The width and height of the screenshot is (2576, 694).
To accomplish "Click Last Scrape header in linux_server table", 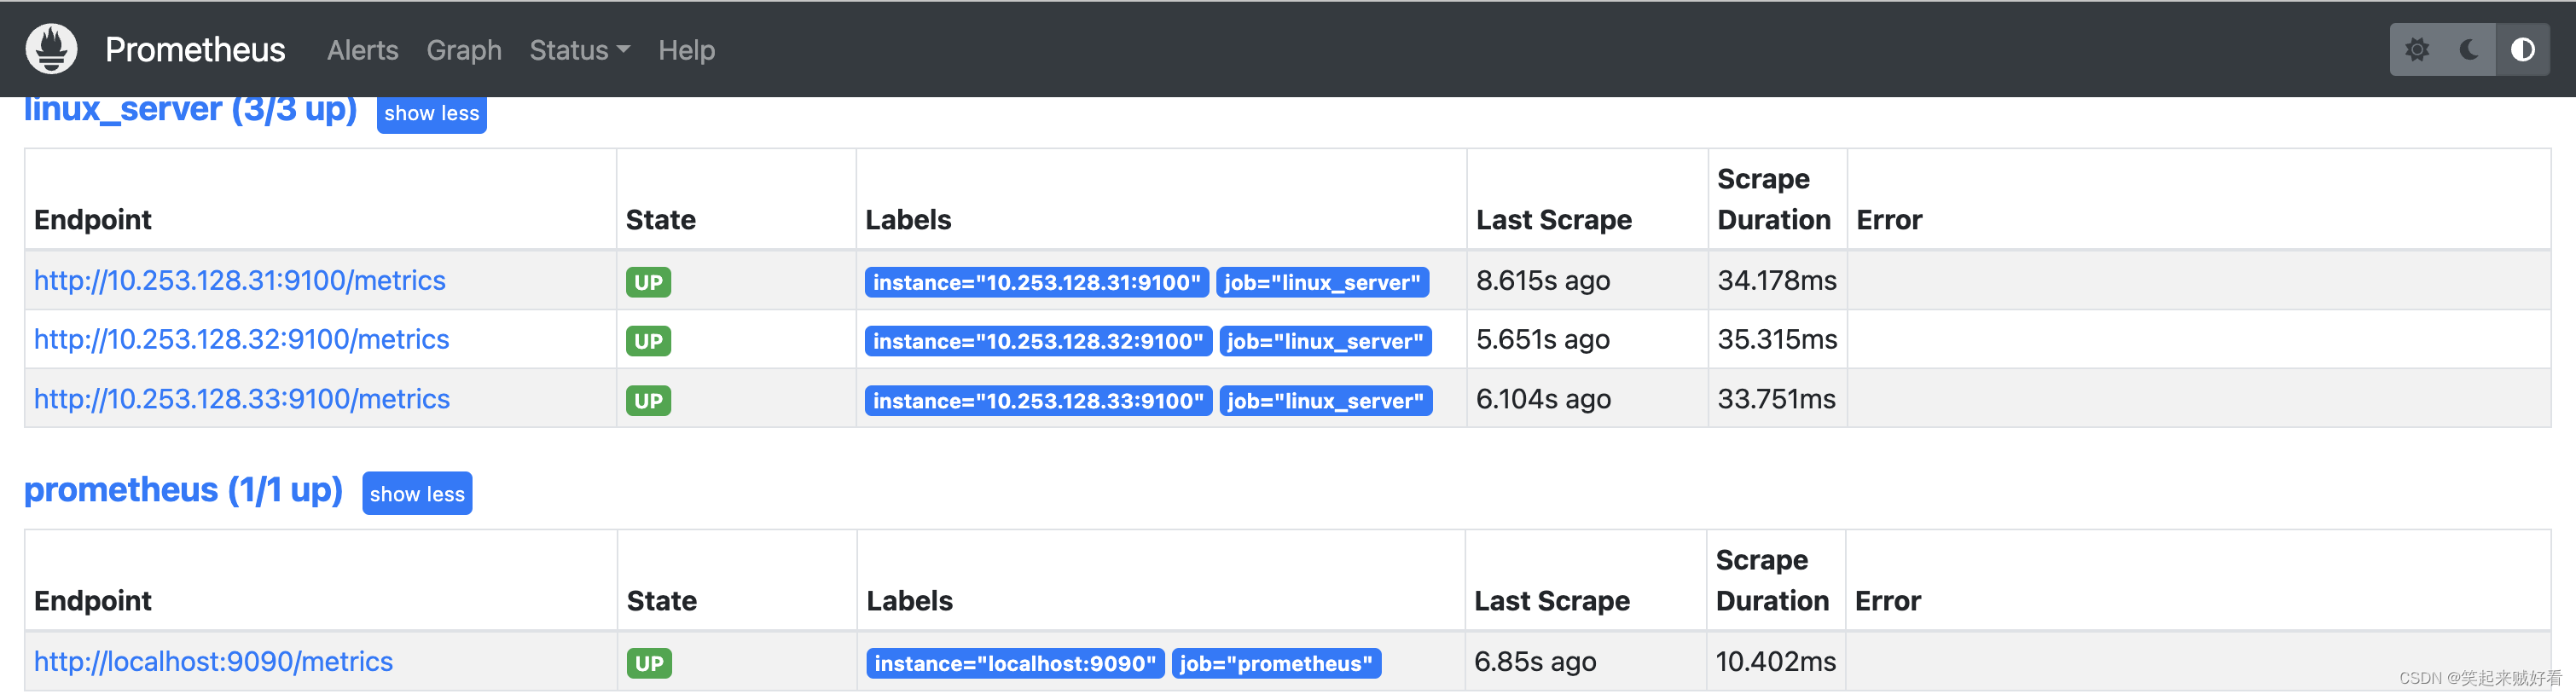I will pos(1553,220).
